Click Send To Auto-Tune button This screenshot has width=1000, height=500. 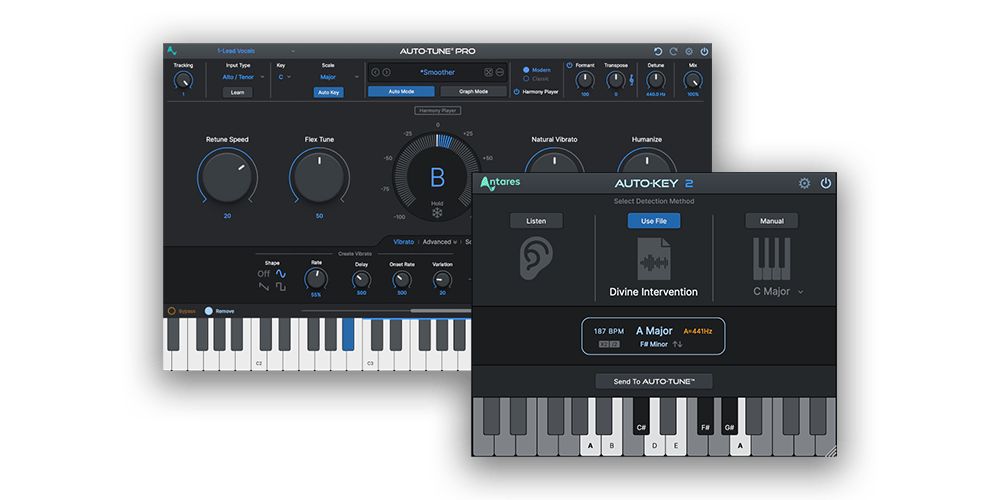pos(654,381)
